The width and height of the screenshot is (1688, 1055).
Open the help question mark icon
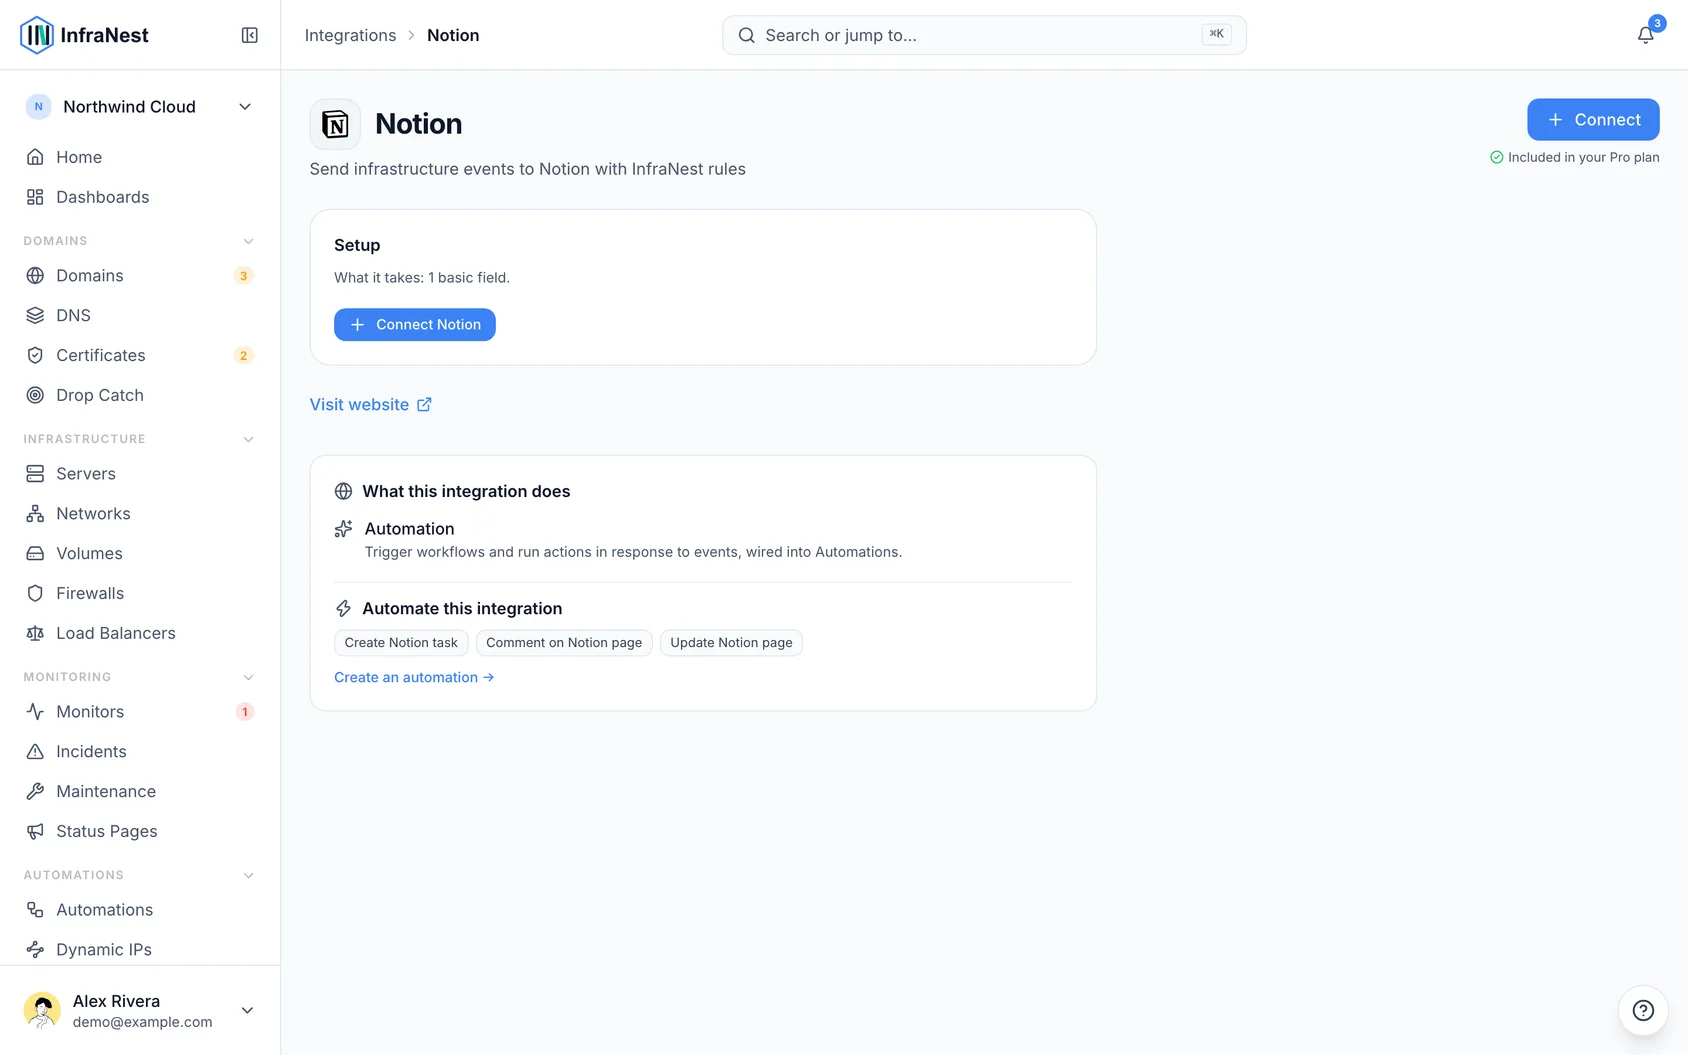(1643, 1010)
